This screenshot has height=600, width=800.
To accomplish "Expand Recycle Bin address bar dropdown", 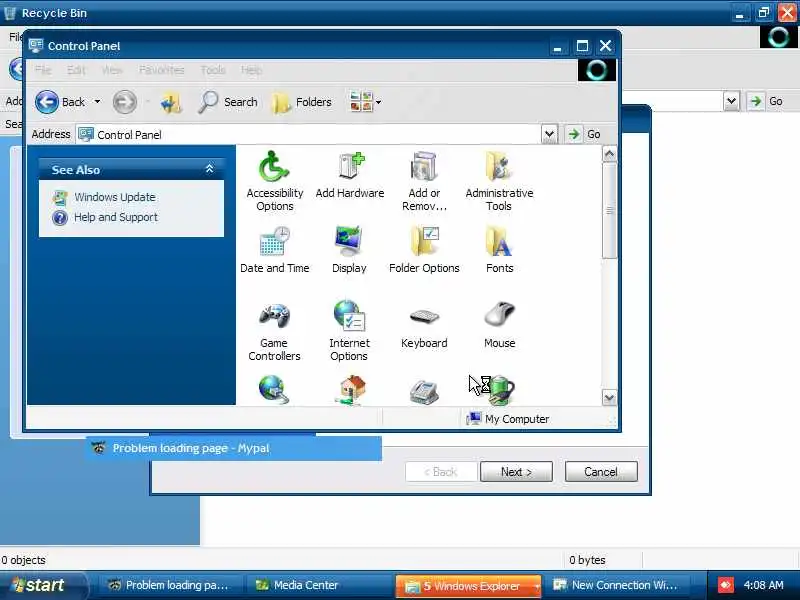I will [x=731, y=101].
